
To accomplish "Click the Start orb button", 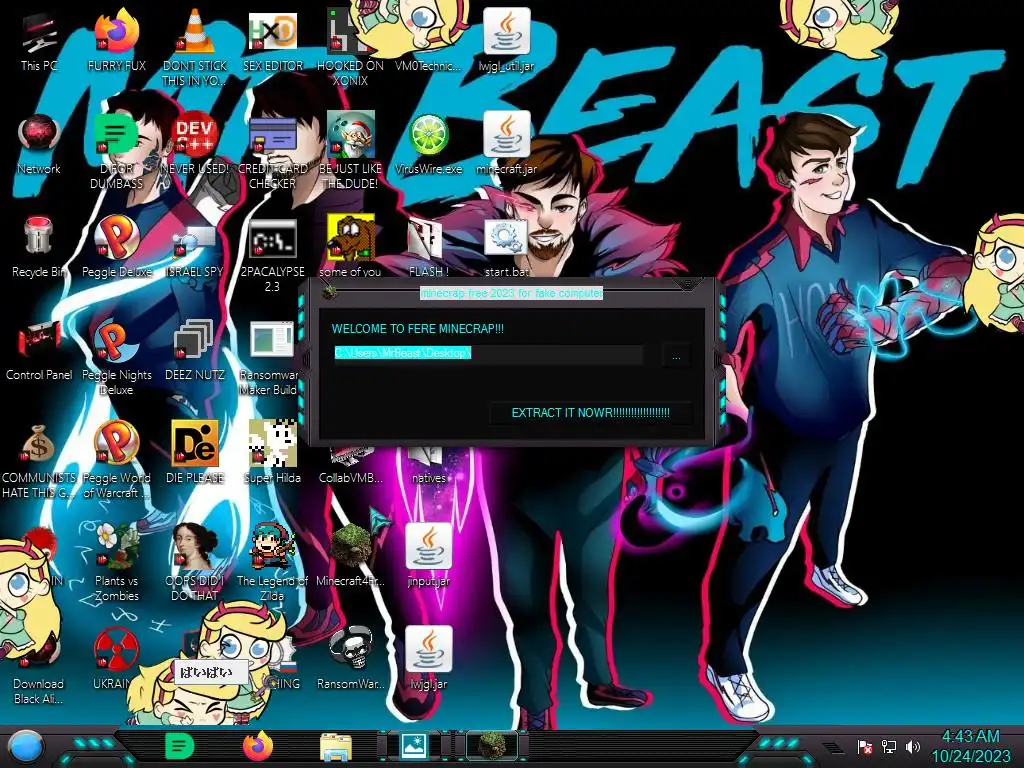I will (x=26, y=746).
